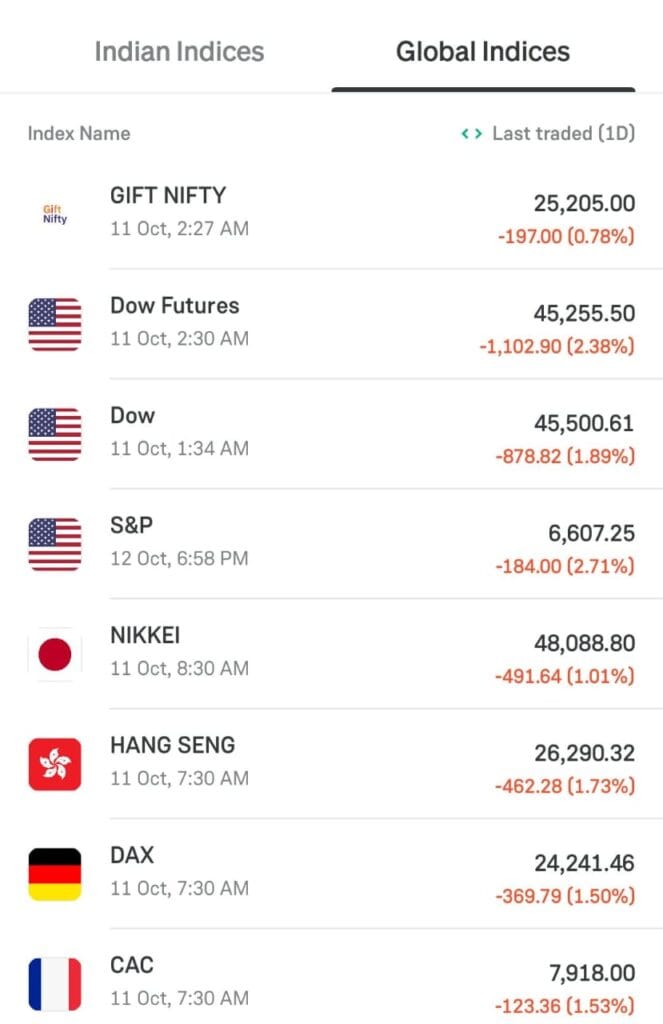Viewport: 663px width, 1024px height.
Task: Select the Hong Kong flag beside HANG SENG
Action: 55,762
